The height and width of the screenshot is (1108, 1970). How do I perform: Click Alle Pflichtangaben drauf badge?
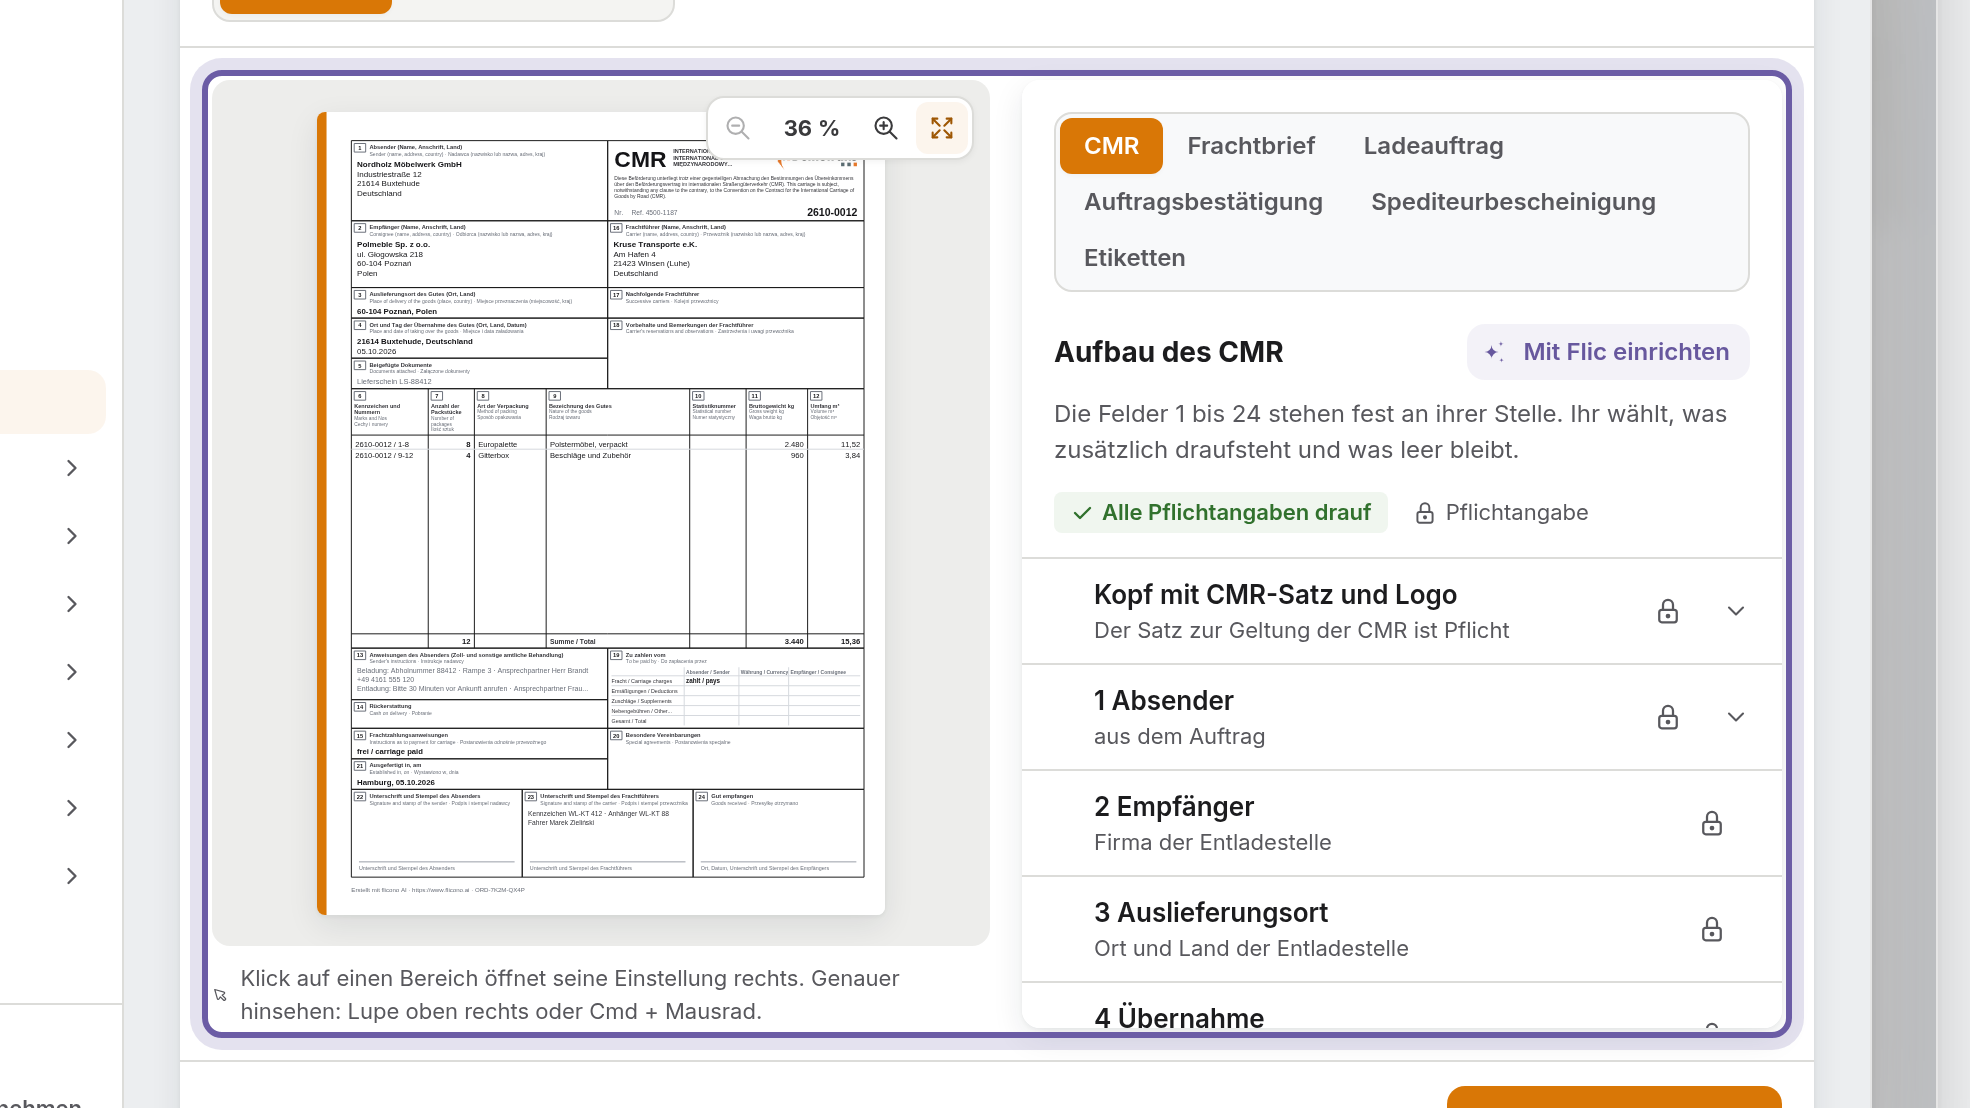[x=1221, y=513]
